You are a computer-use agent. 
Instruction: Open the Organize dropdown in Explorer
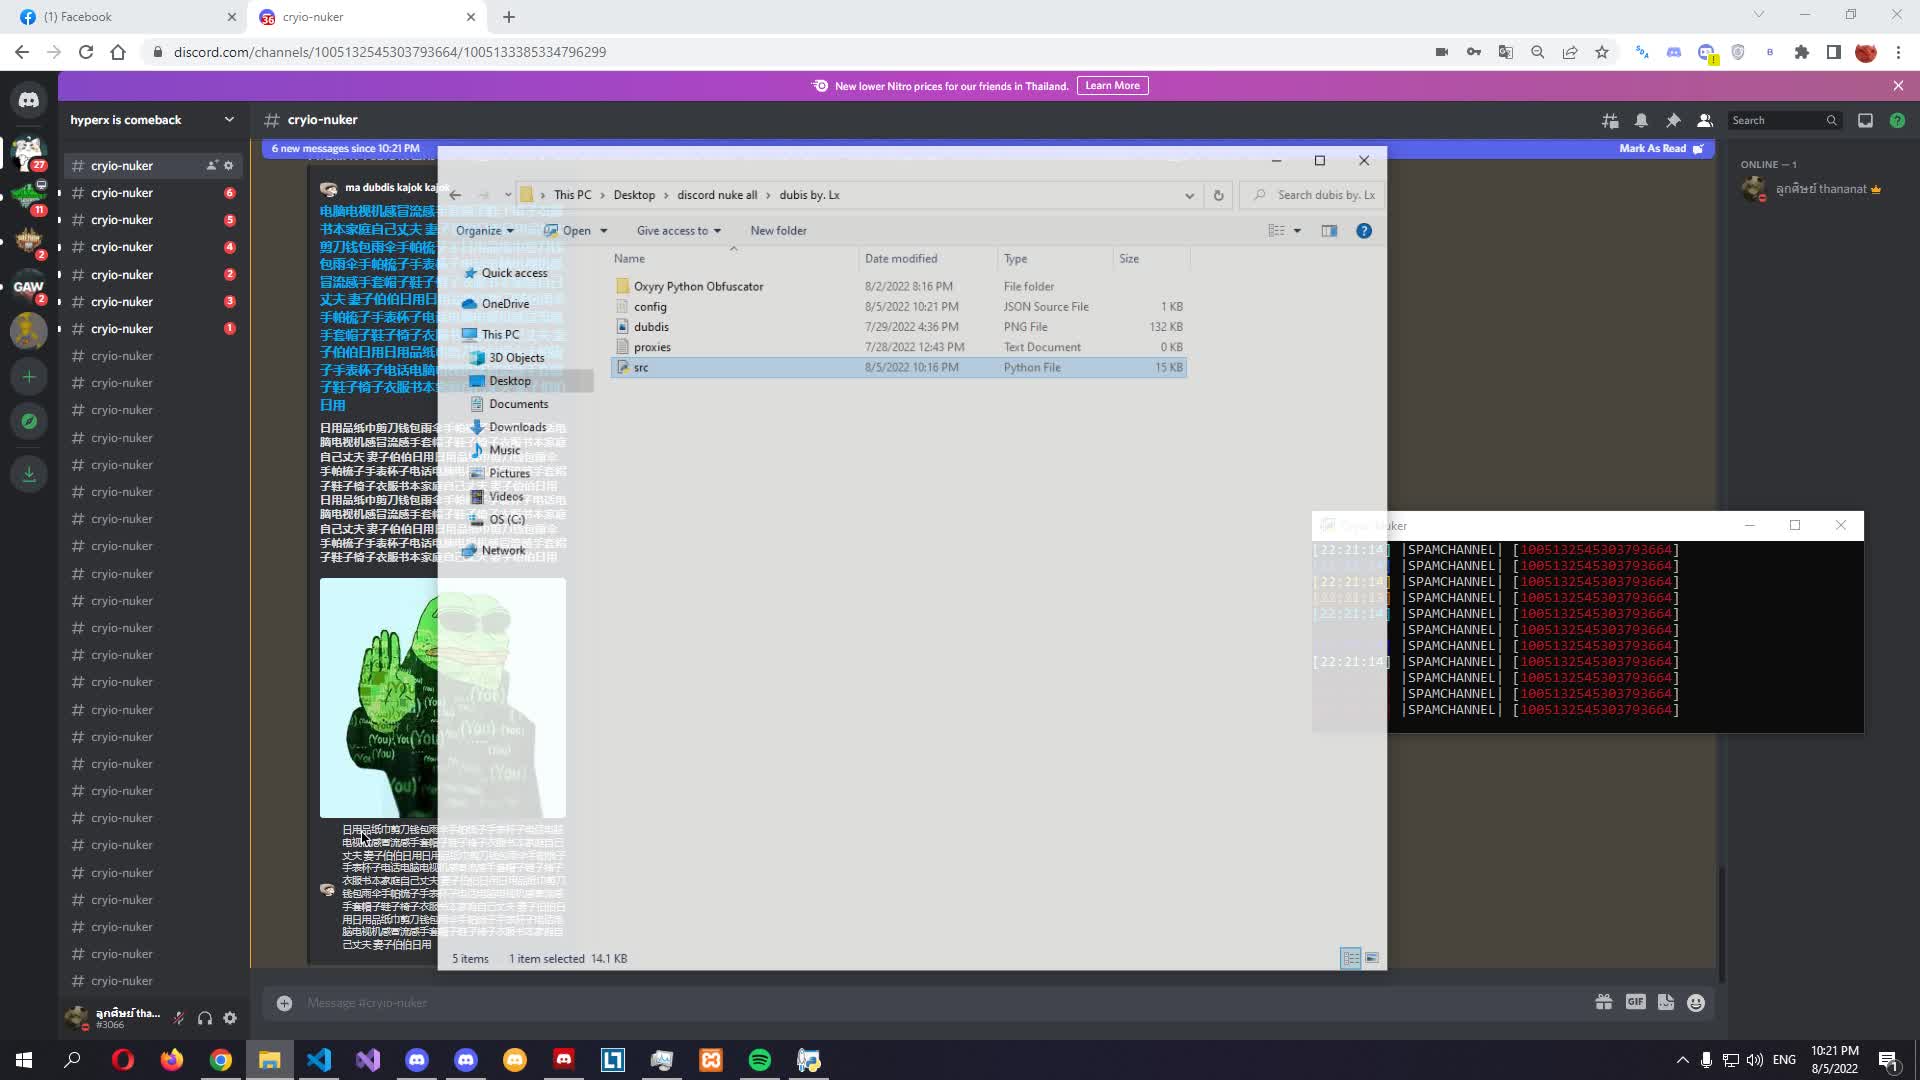484,230
